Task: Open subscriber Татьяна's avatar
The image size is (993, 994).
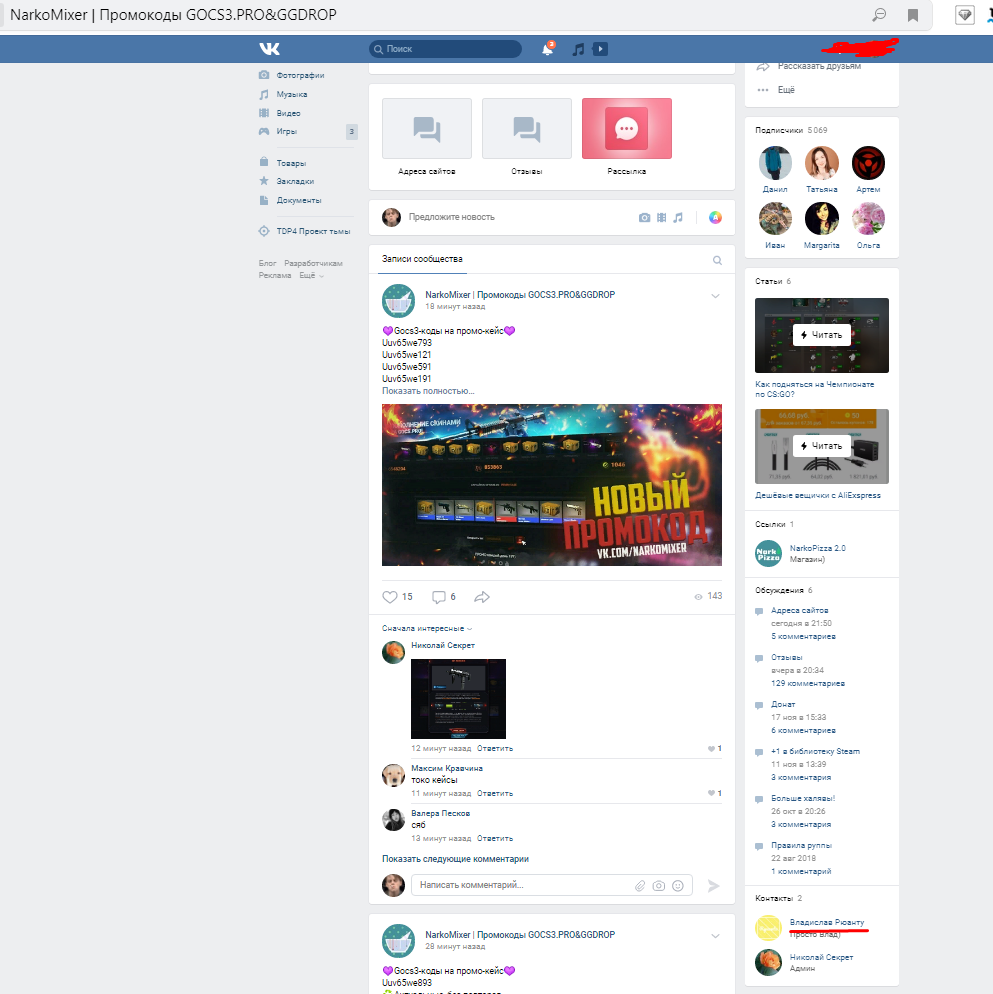Action: click(822, 163)
